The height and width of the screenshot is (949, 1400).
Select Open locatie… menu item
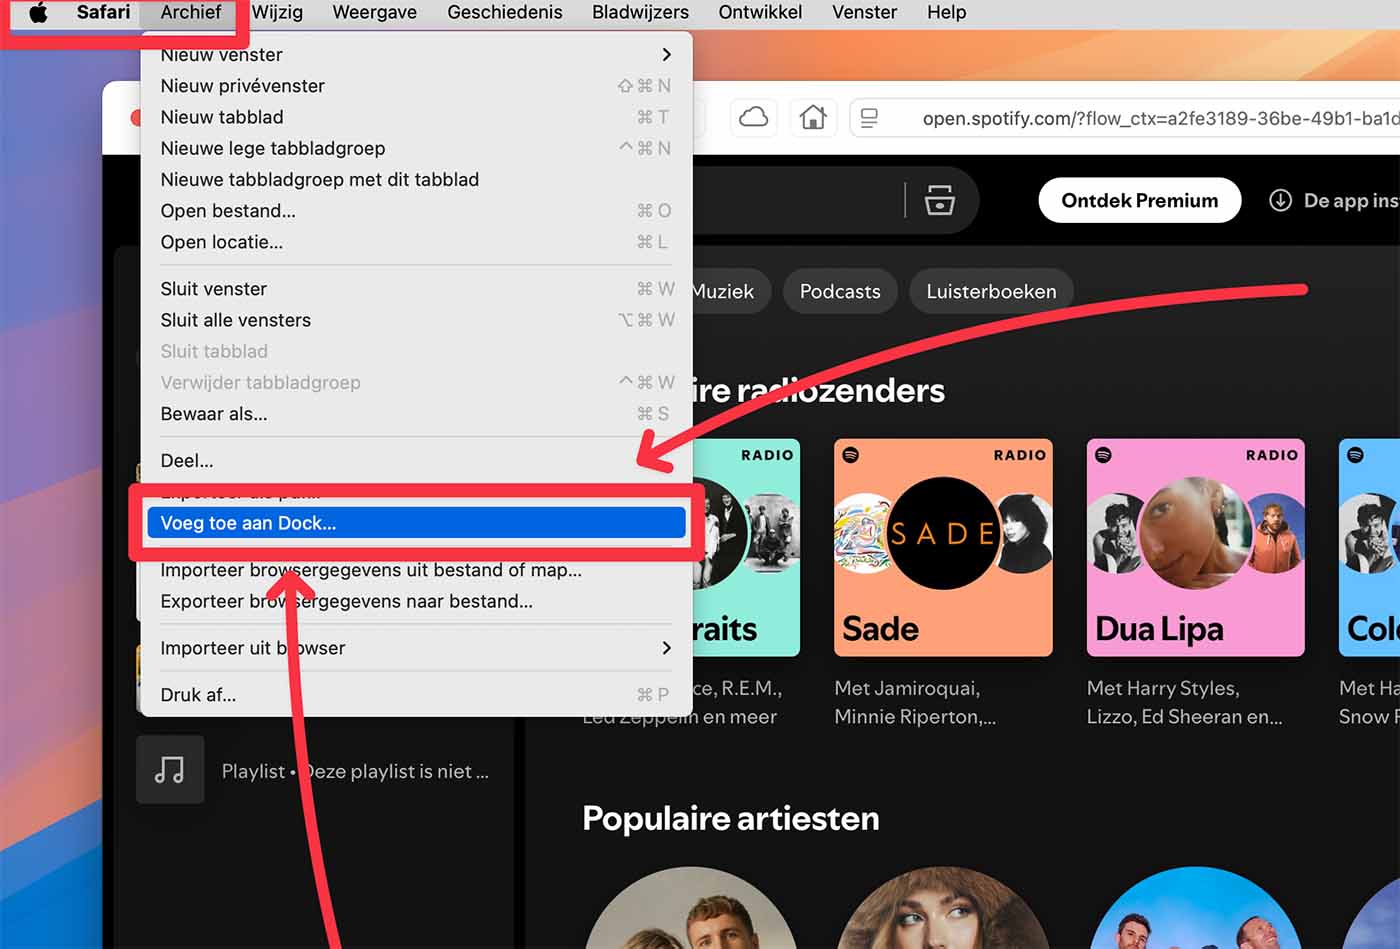click(x=416, y=242)
